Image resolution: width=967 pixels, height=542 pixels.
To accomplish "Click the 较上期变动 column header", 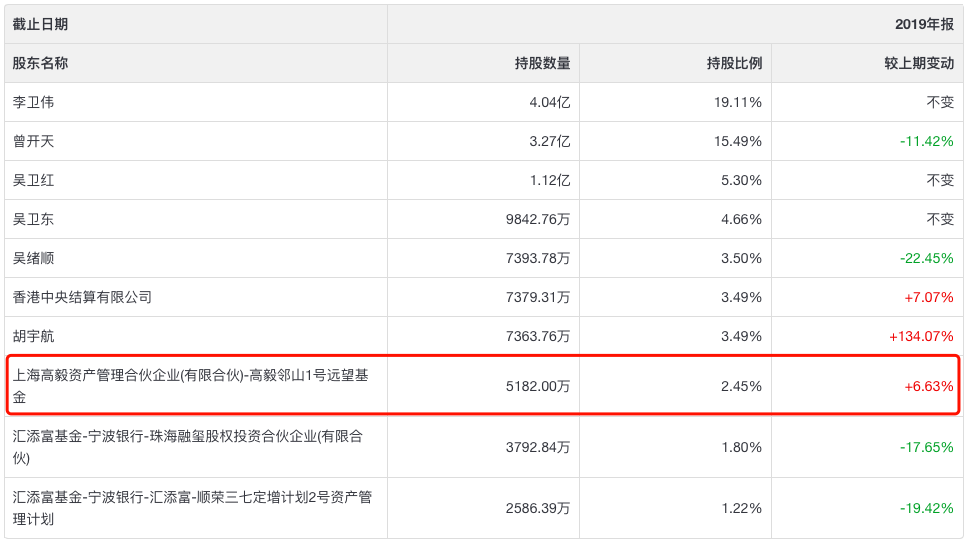I will pos(919,63).
